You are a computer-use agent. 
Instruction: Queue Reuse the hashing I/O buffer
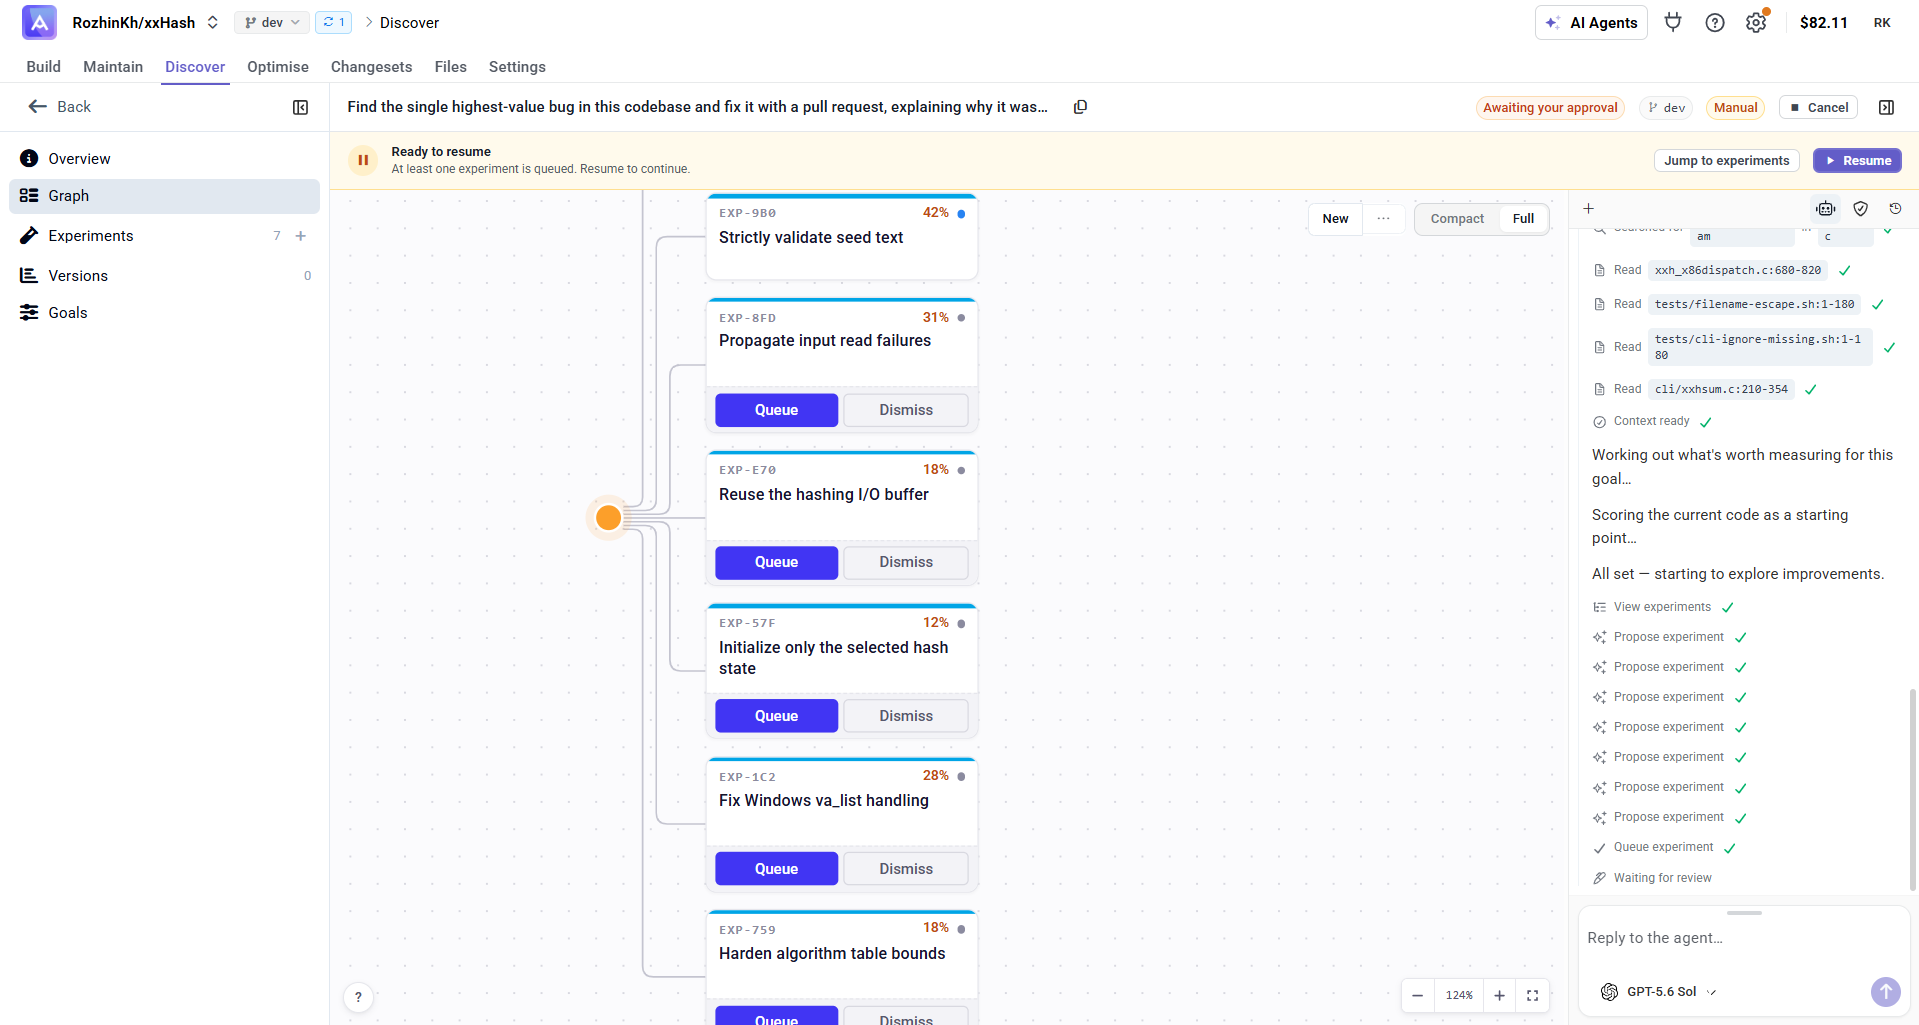click(x=776, y=562)
